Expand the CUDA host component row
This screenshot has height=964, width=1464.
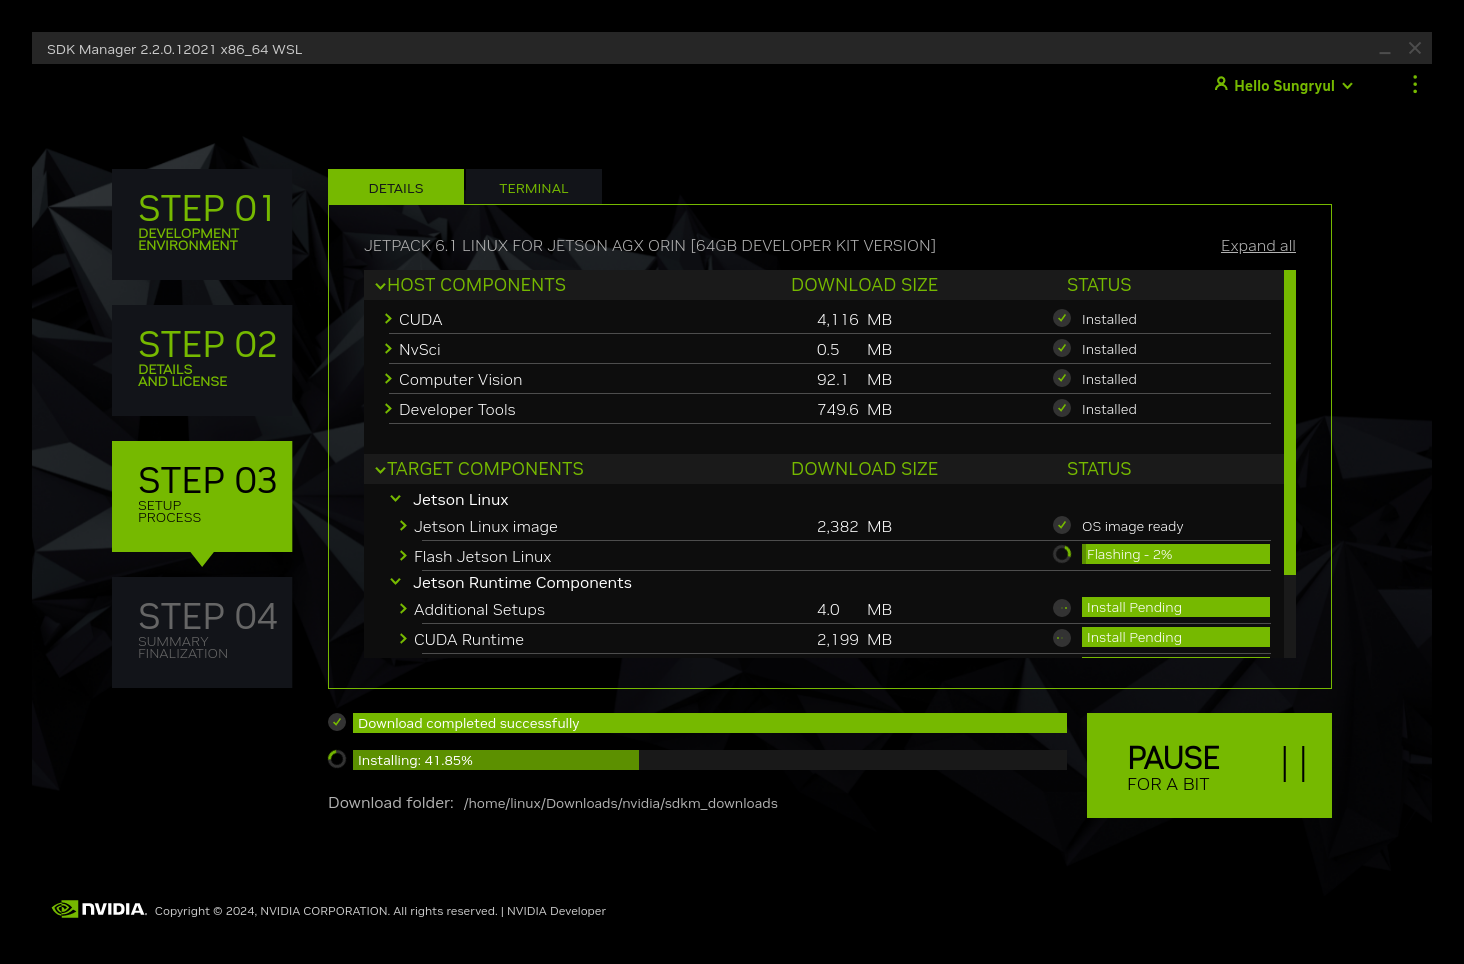388,319
